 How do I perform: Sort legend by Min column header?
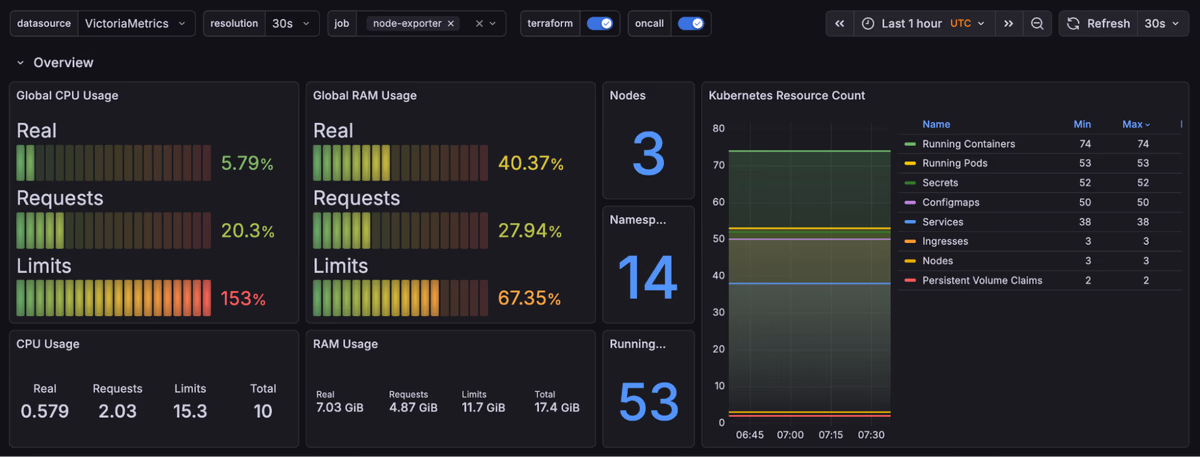point(1082,125)
